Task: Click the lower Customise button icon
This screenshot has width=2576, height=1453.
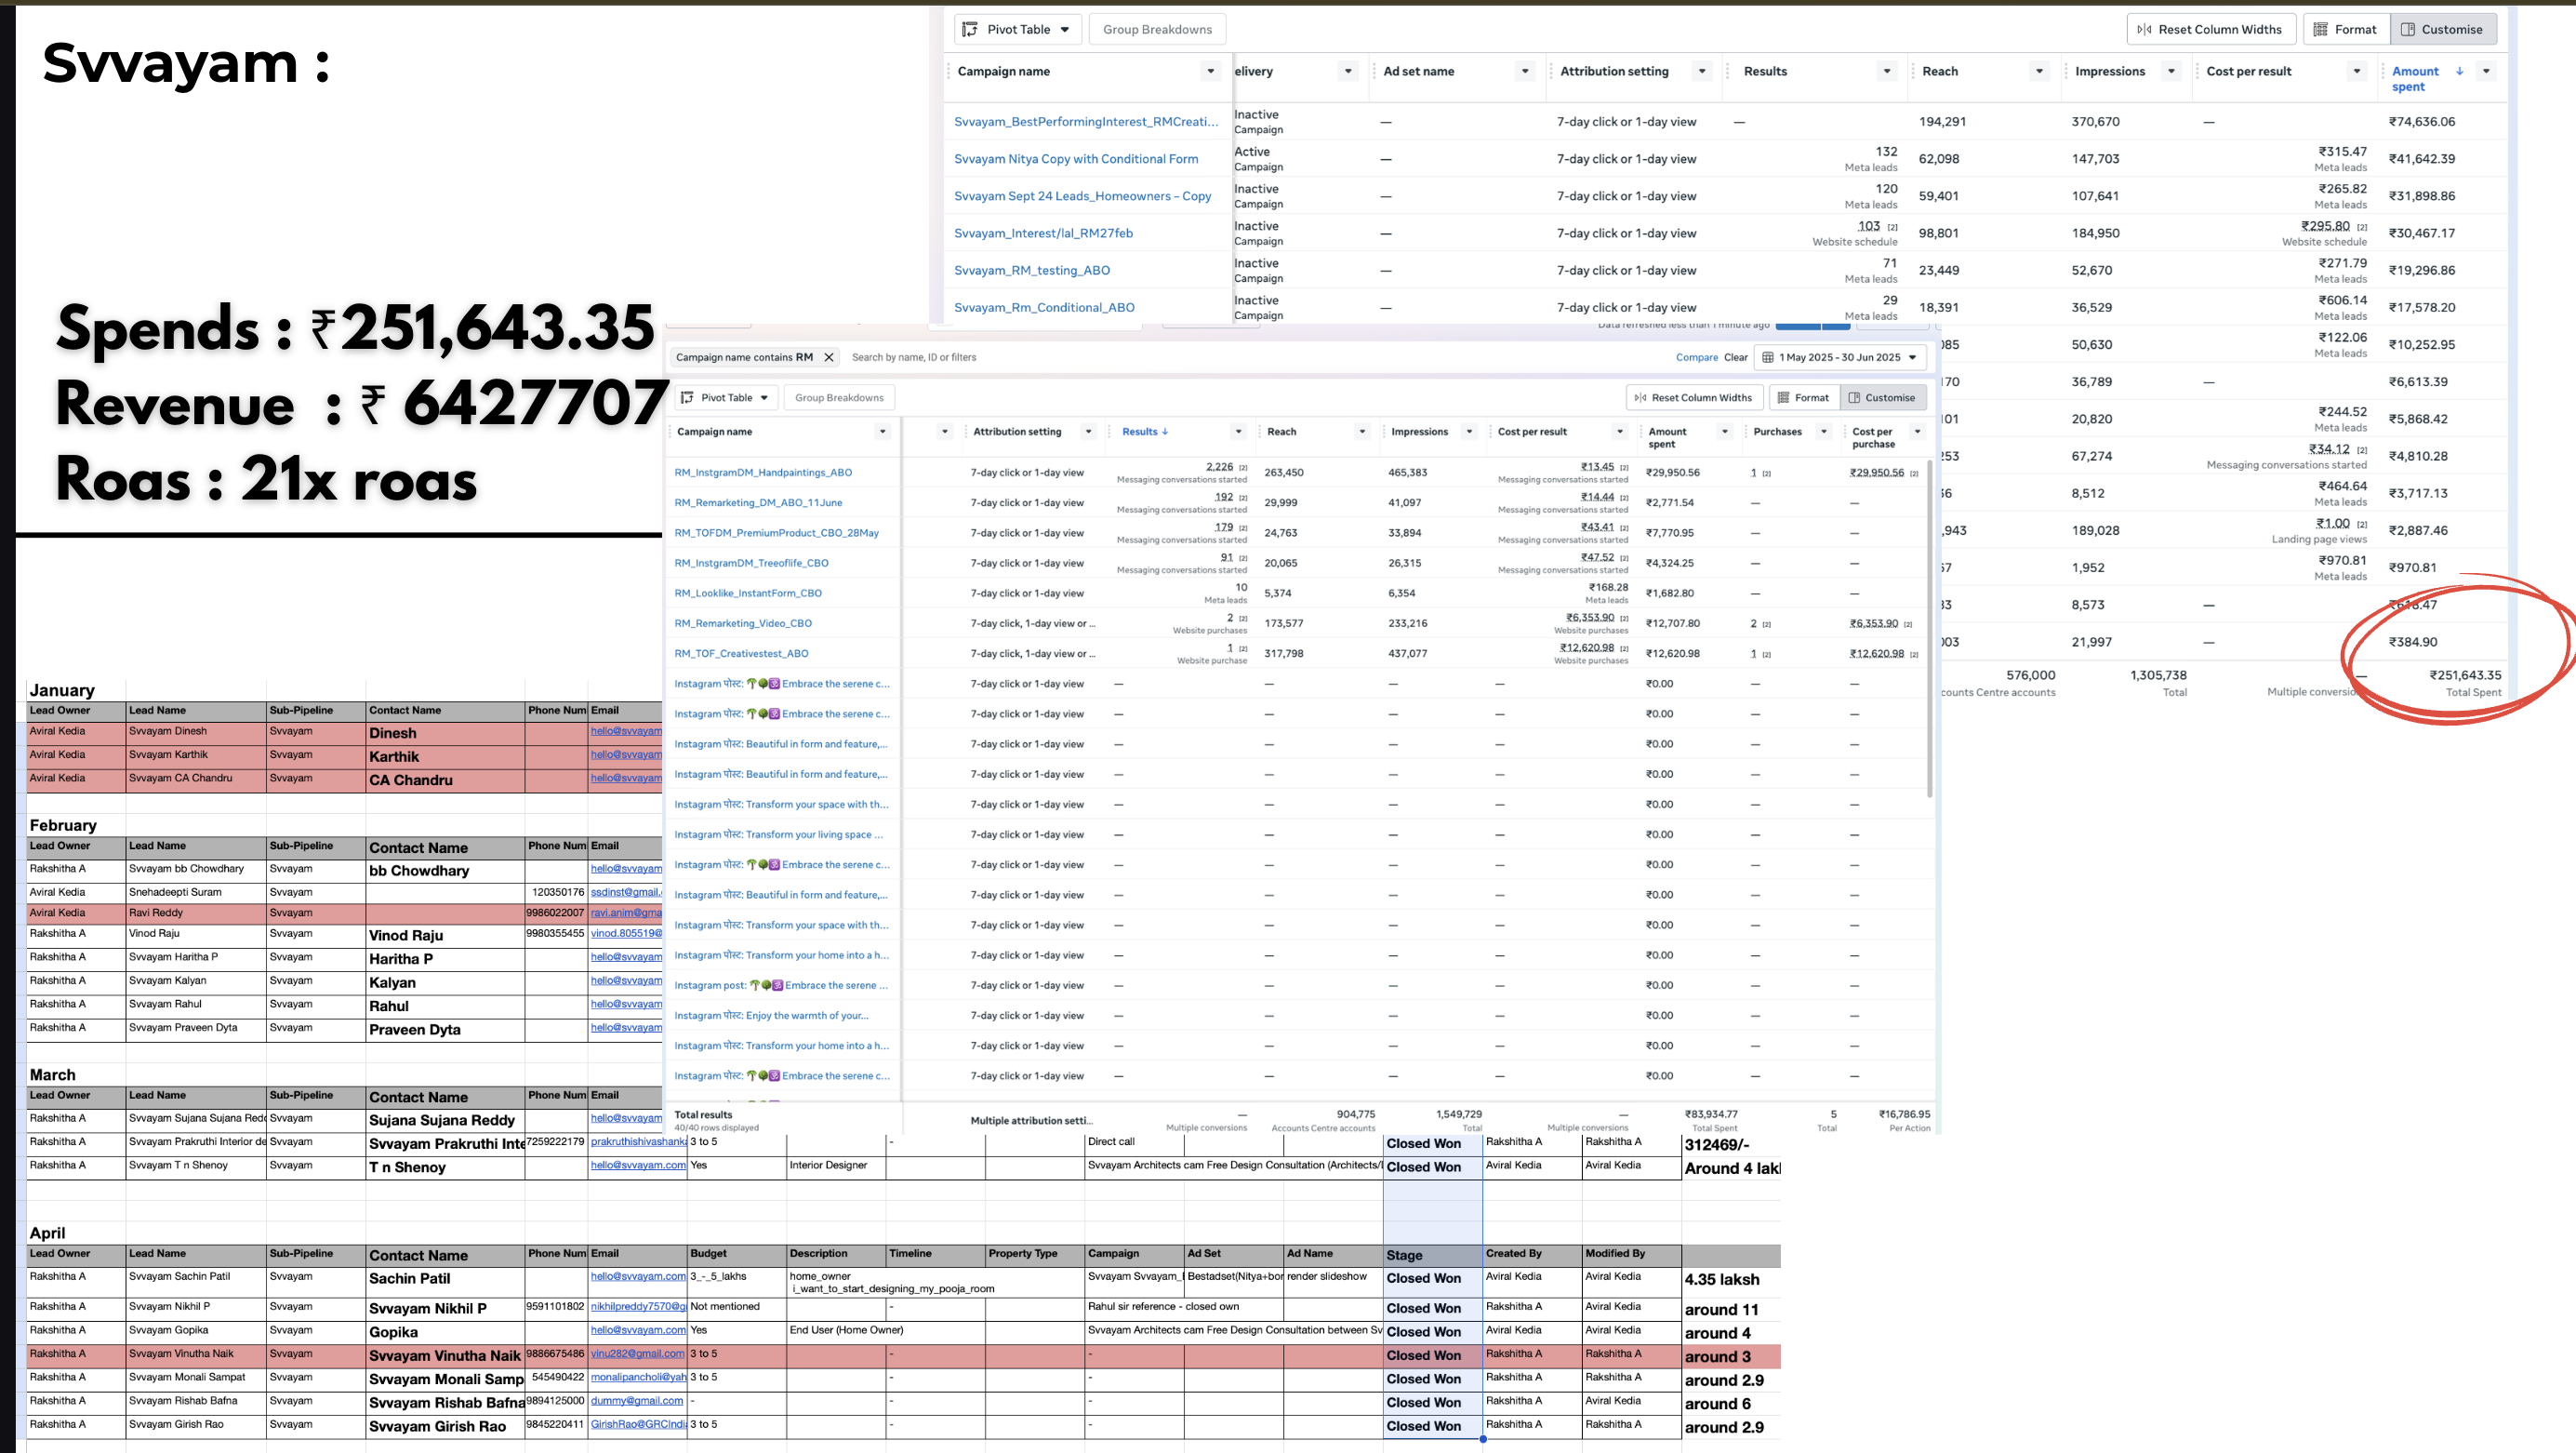Action: pyautogui.click(x=1853, y=397)
